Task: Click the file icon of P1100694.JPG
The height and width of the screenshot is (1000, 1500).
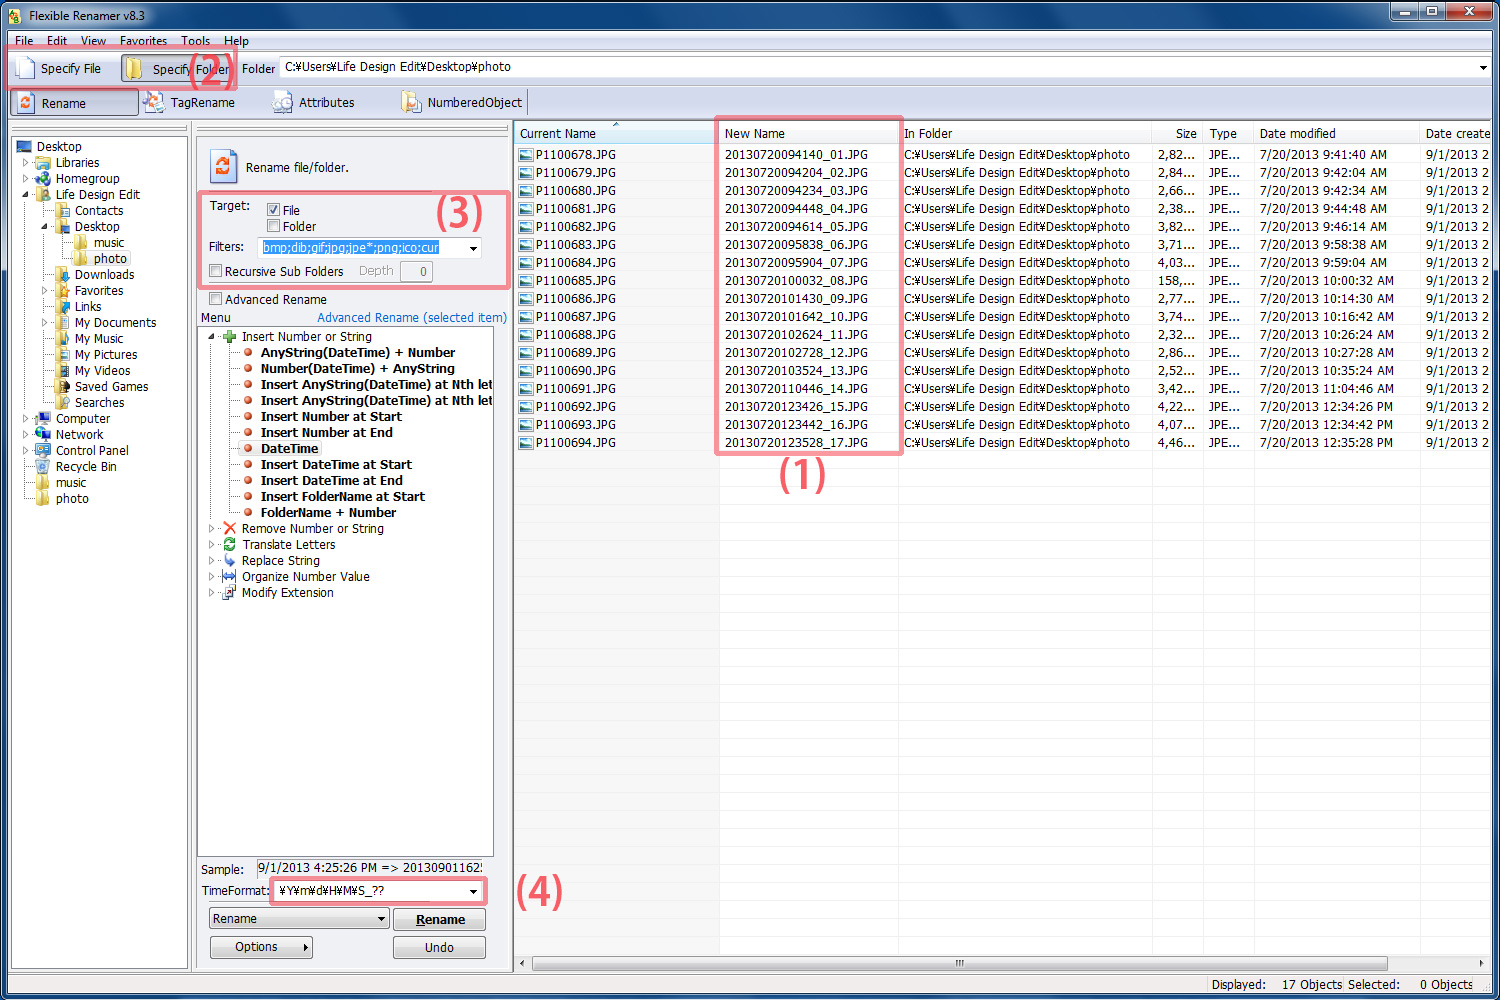Action: tap(526, 442)
